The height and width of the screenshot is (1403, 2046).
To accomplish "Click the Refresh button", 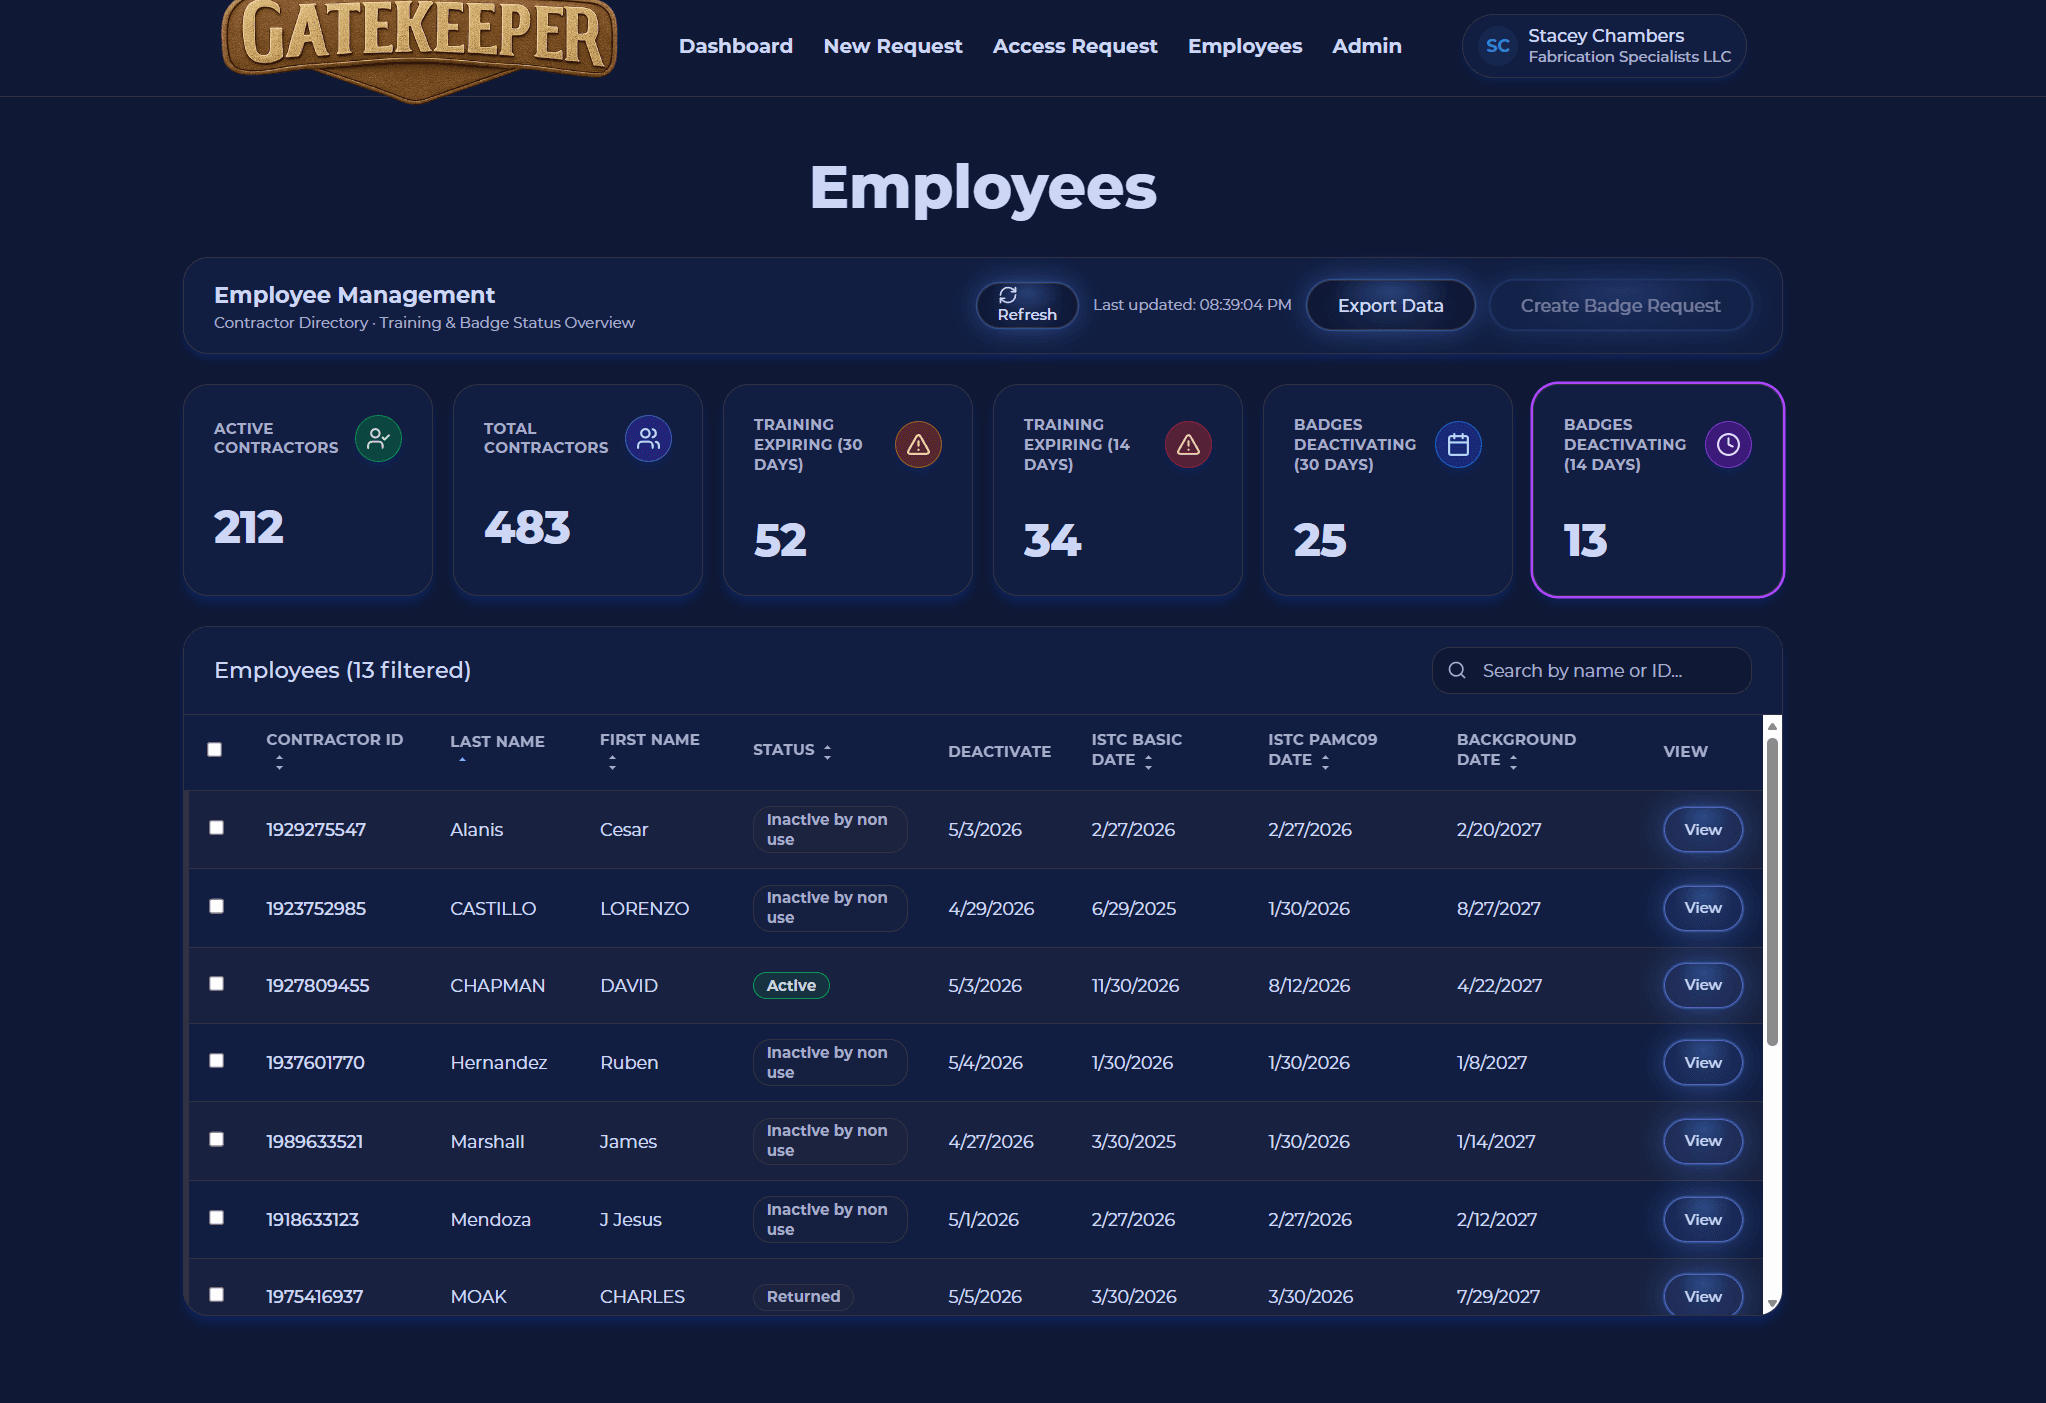I will pyautogui.click(x=1027, y=305).
